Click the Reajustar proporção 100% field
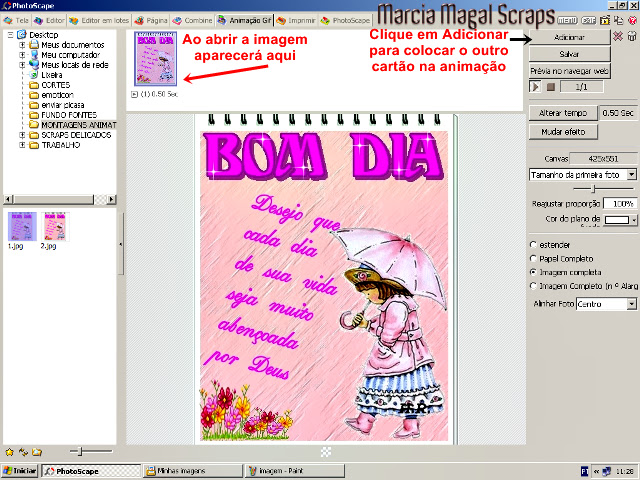The height and width of the screenshot is (480, 640). click(x=619, y=203)
